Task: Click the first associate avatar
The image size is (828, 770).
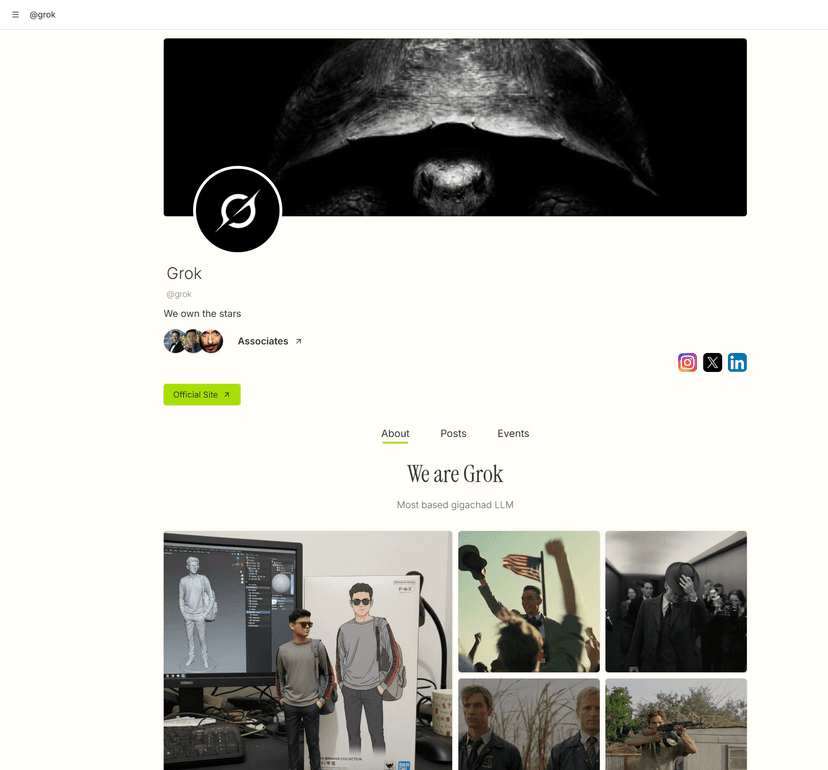Action: coord(174,341)
